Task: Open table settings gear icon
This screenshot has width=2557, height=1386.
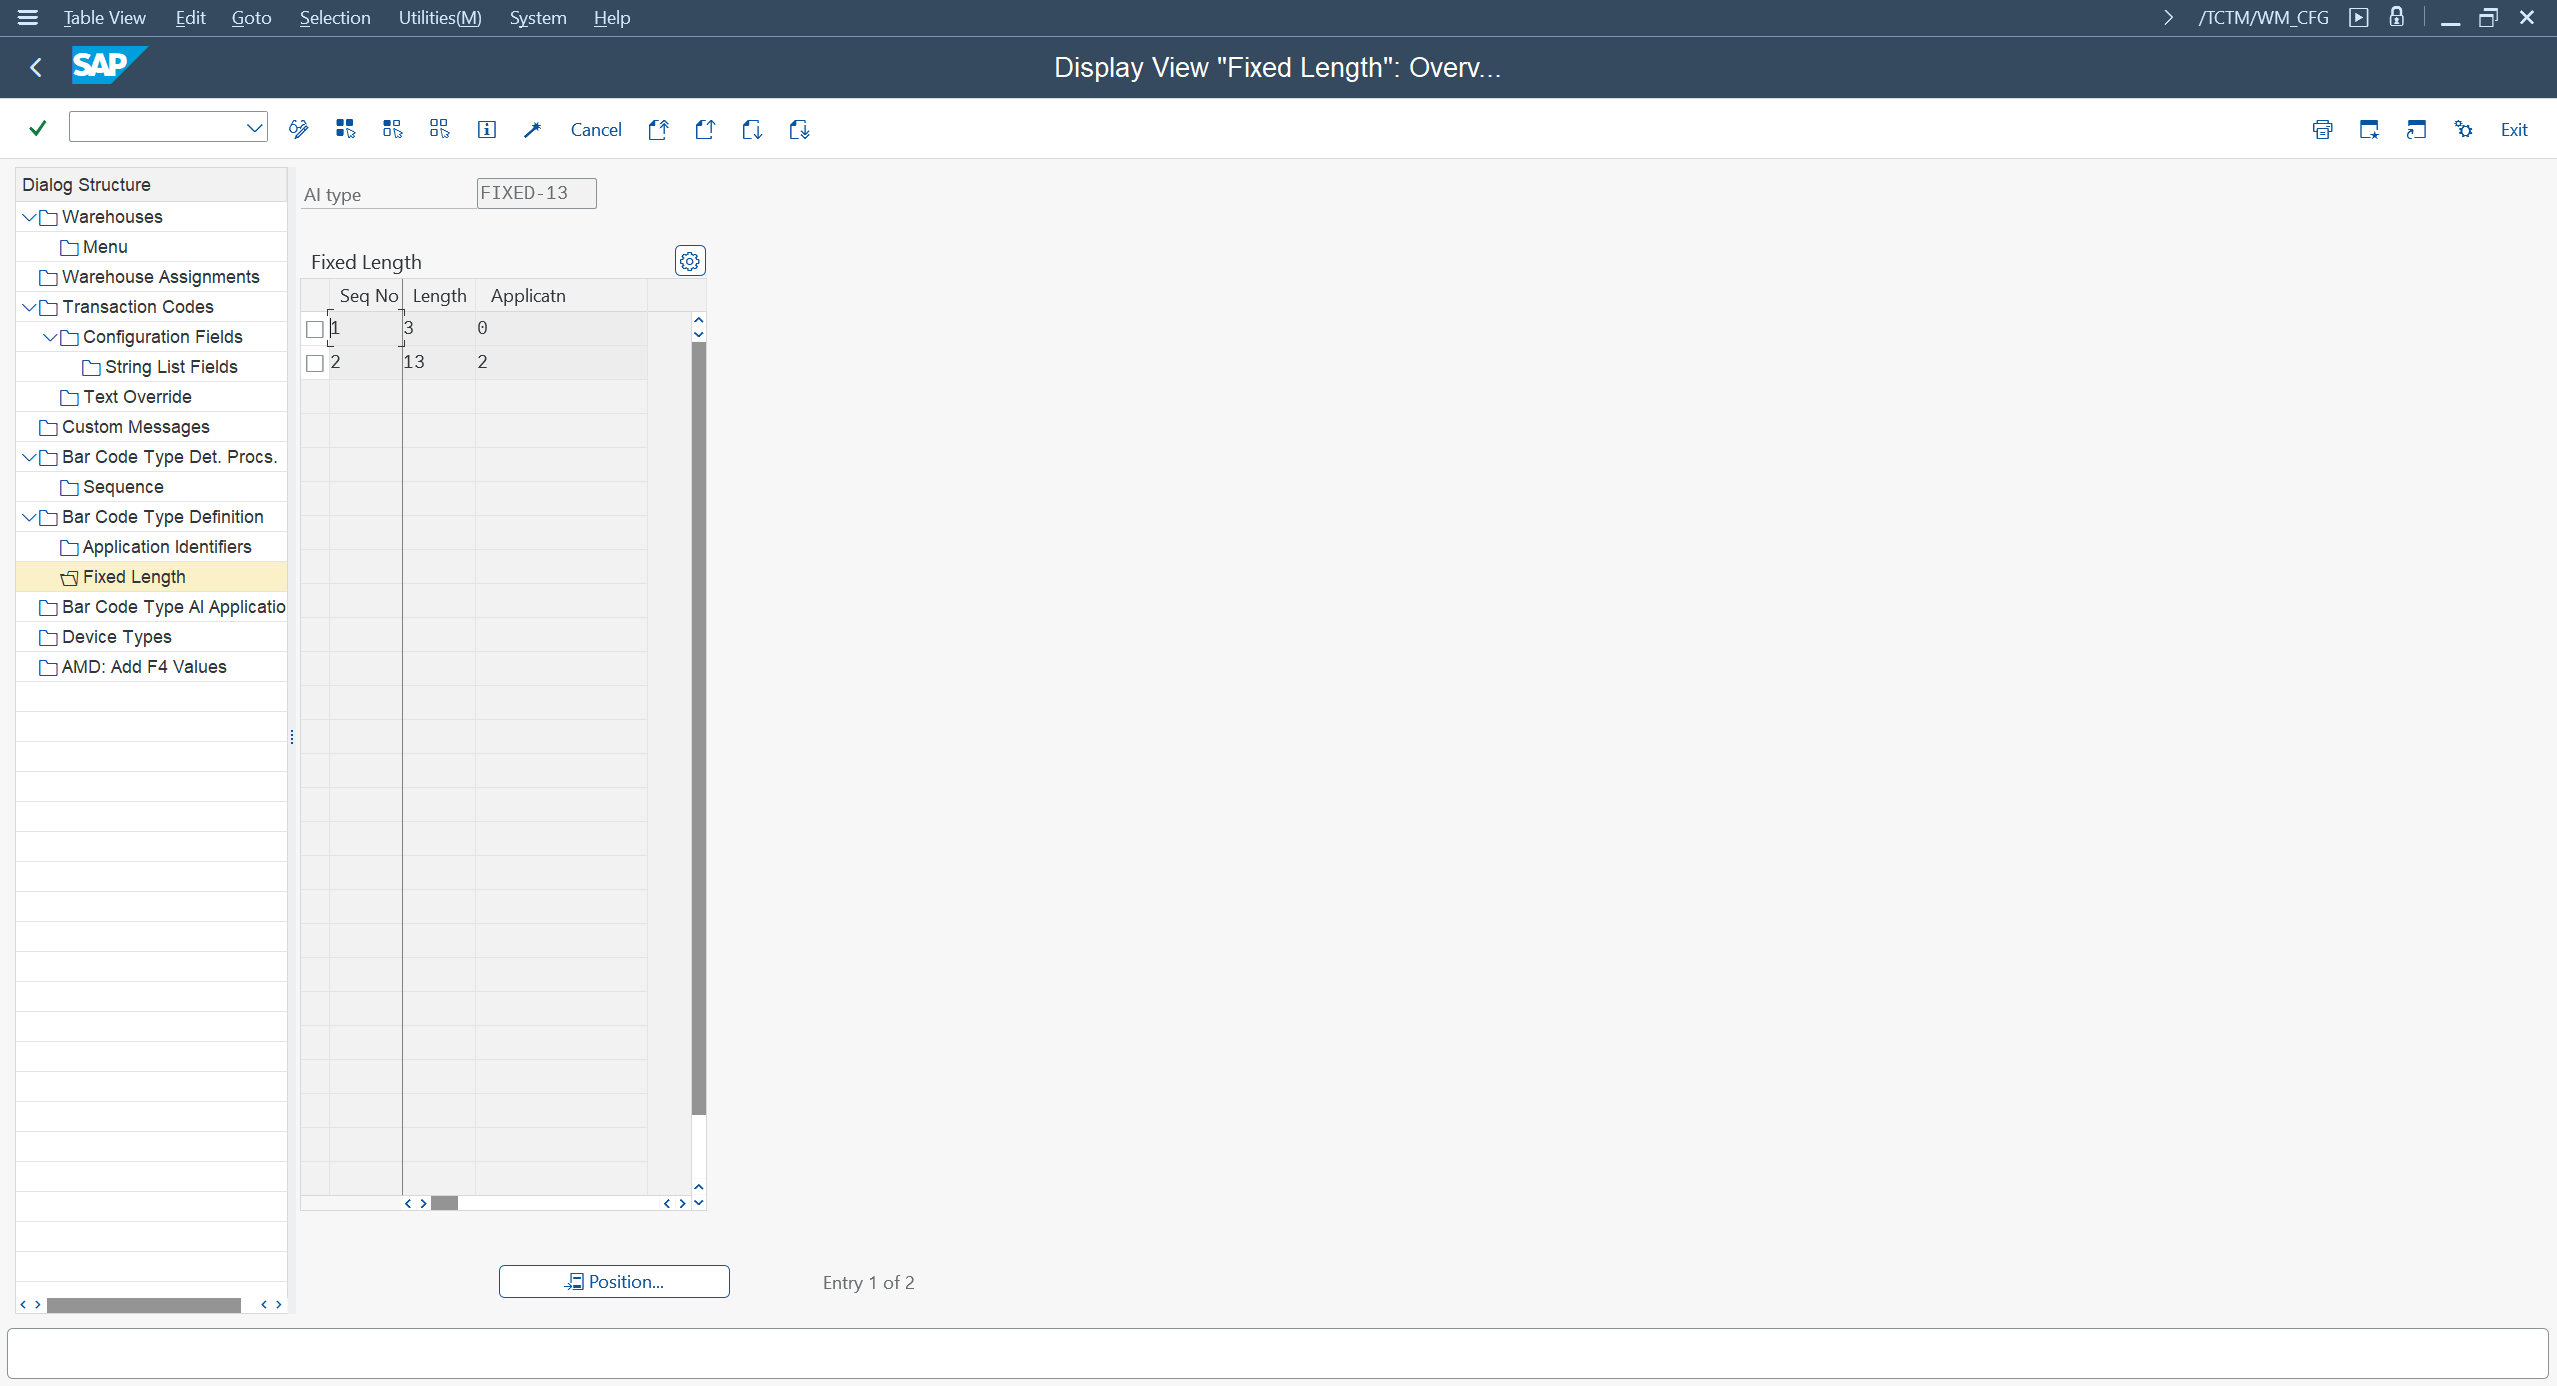Action: (x=690, y=261)
